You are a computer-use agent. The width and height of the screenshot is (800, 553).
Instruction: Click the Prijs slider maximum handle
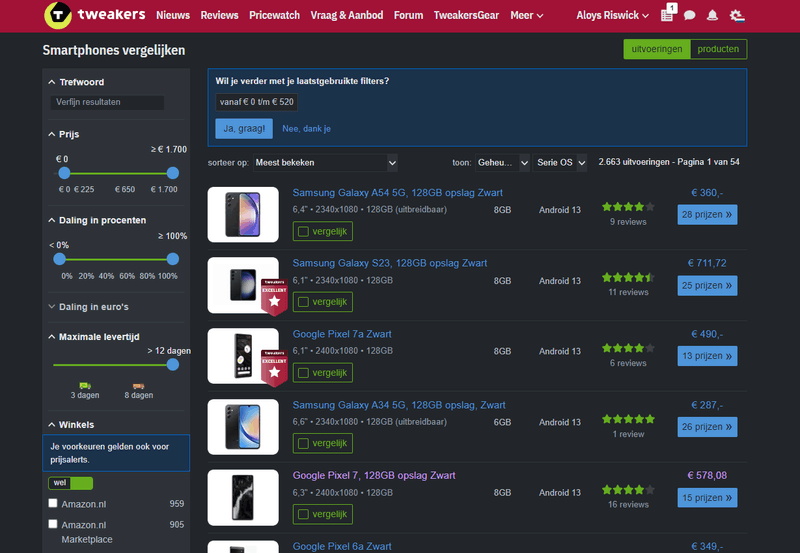pyautogui.click(x=173, y=173)
